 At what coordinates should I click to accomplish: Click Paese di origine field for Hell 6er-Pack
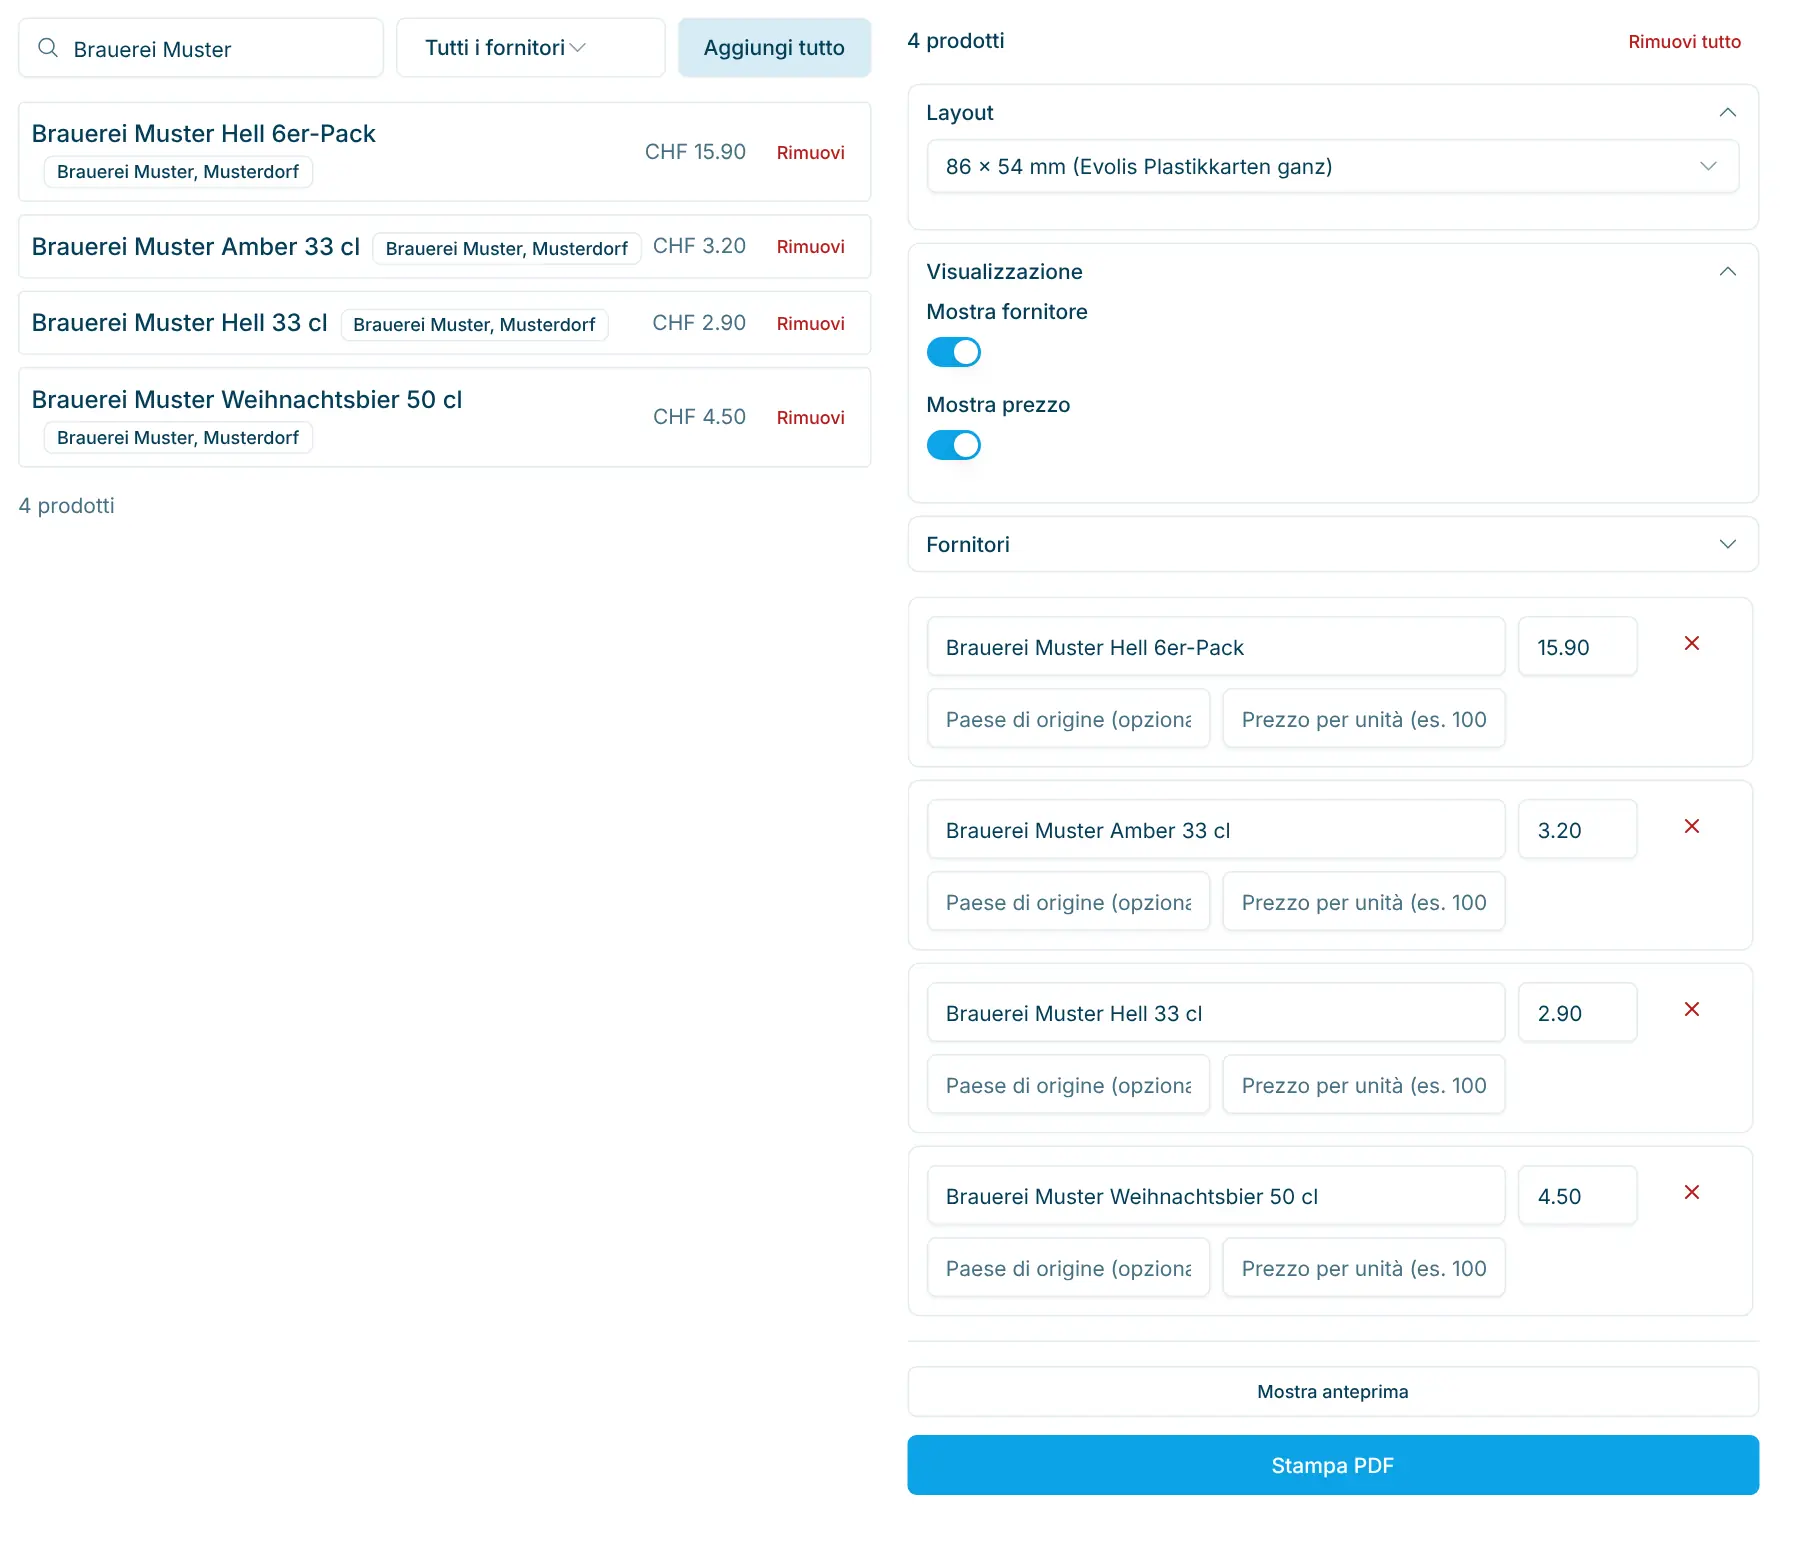(1068, 719)
